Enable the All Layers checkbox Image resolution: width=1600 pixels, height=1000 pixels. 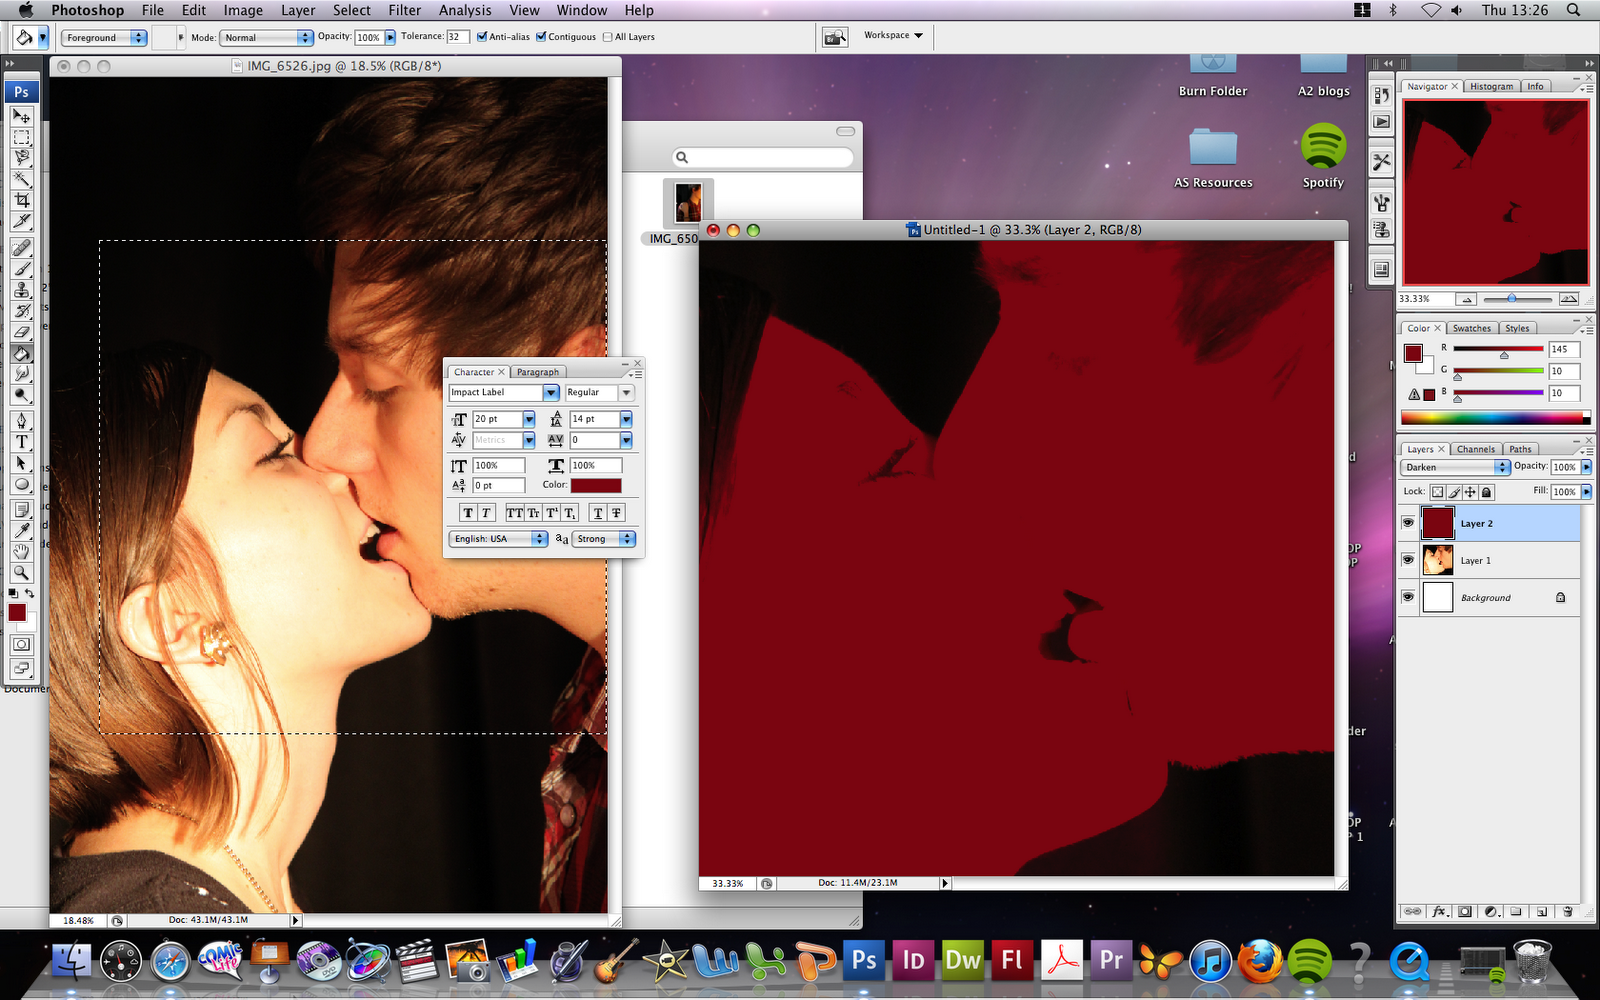pyautogui.click(x=607, y=37)
